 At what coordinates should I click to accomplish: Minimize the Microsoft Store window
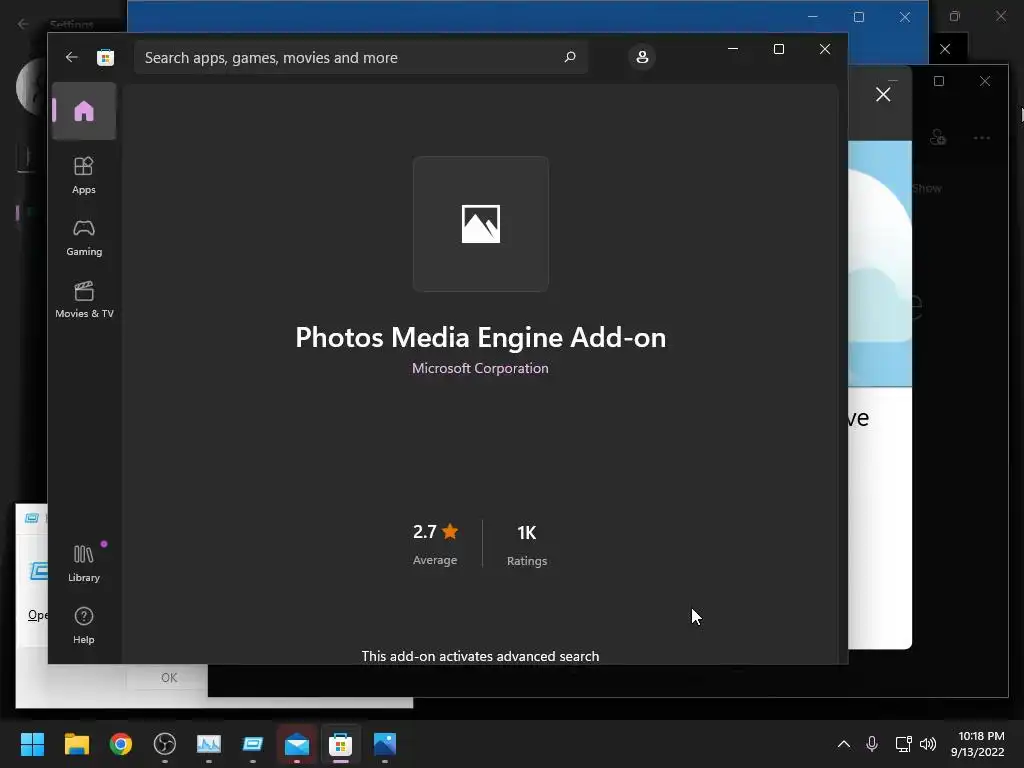(x=733, y=49)
